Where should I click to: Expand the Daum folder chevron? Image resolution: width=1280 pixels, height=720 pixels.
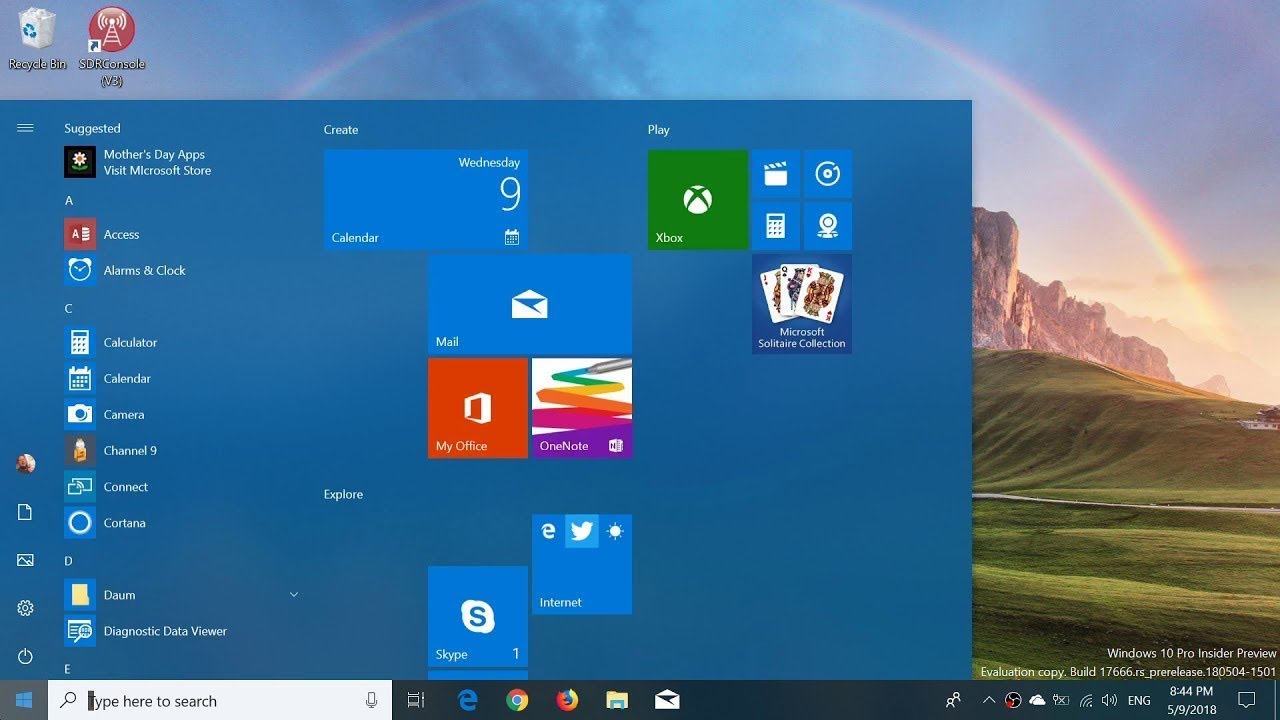(294, 595)
